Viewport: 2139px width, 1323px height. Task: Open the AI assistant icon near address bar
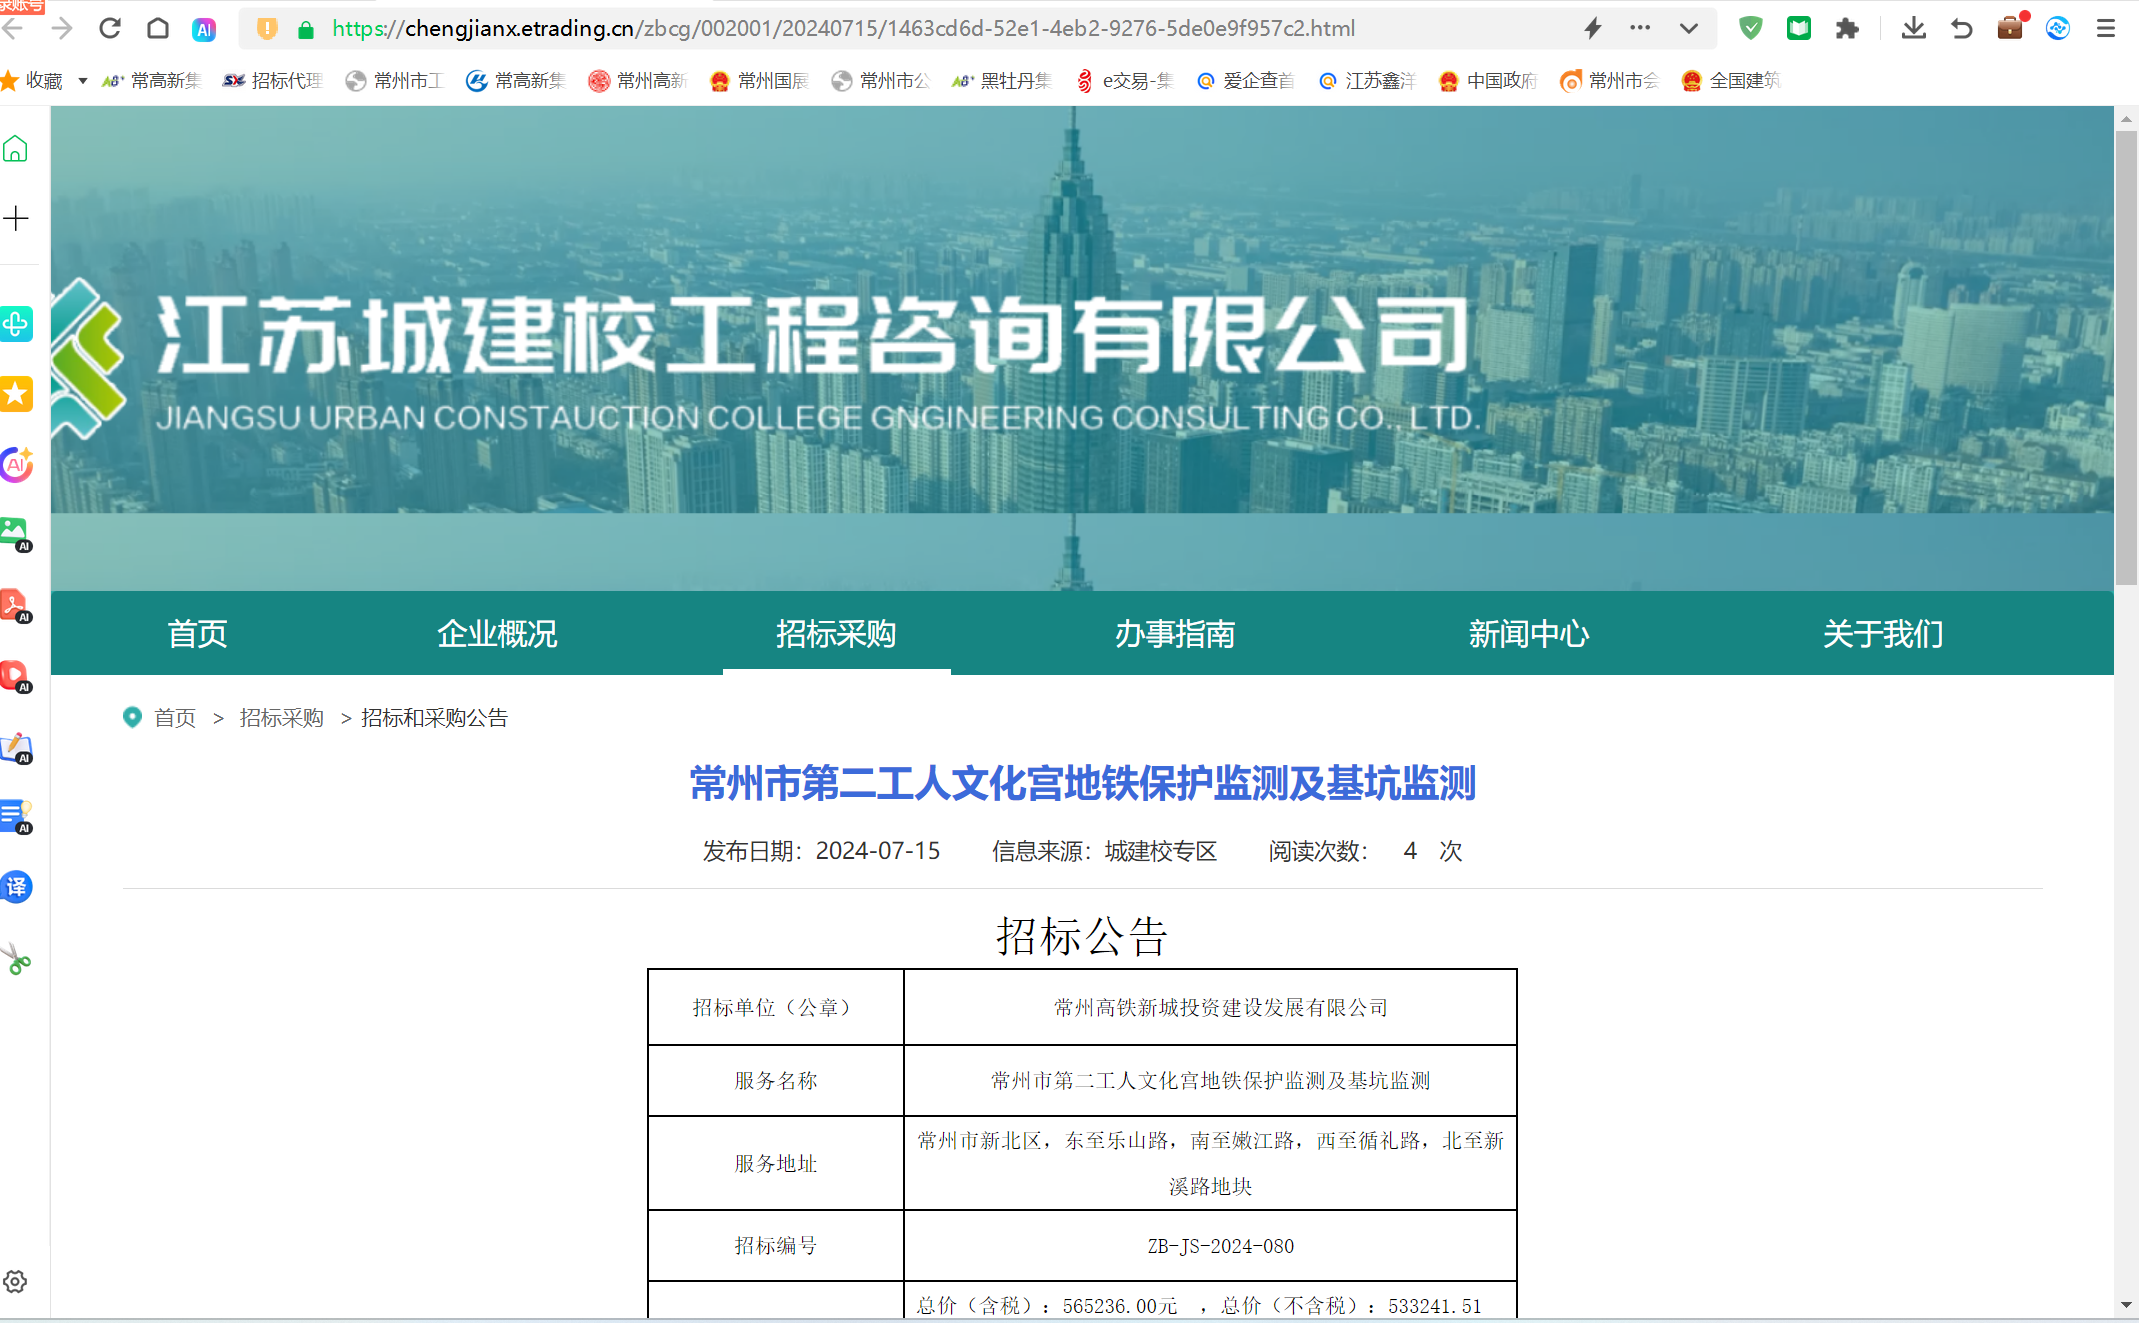click(204, 29)
